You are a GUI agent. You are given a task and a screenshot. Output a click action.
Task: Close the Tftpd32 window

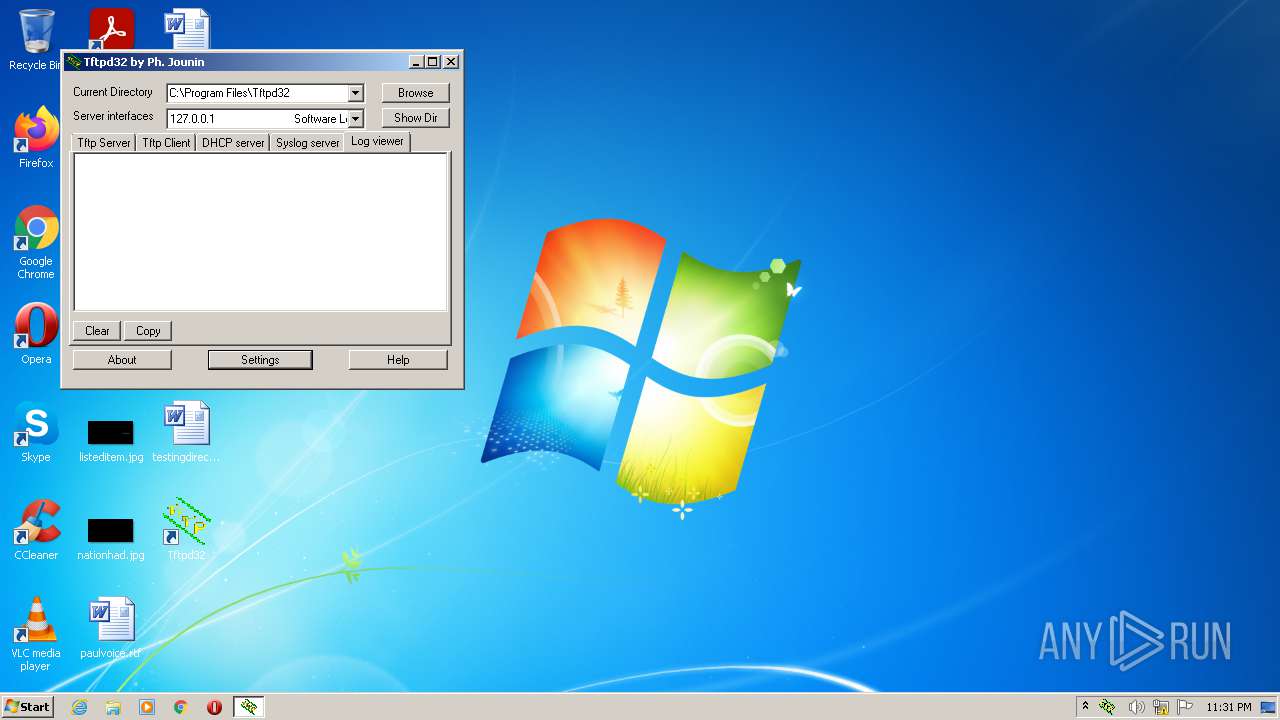(x=451, y=62)
